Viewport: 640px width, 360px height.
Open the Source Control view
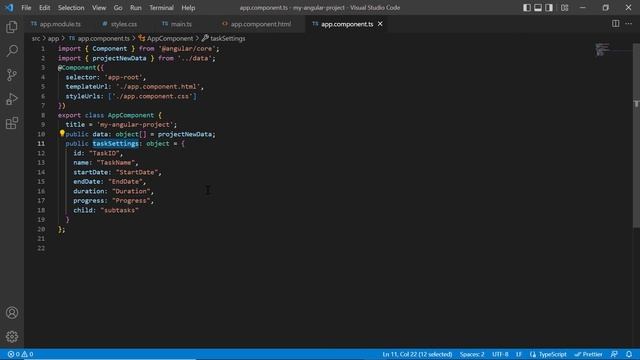point(12,75)
